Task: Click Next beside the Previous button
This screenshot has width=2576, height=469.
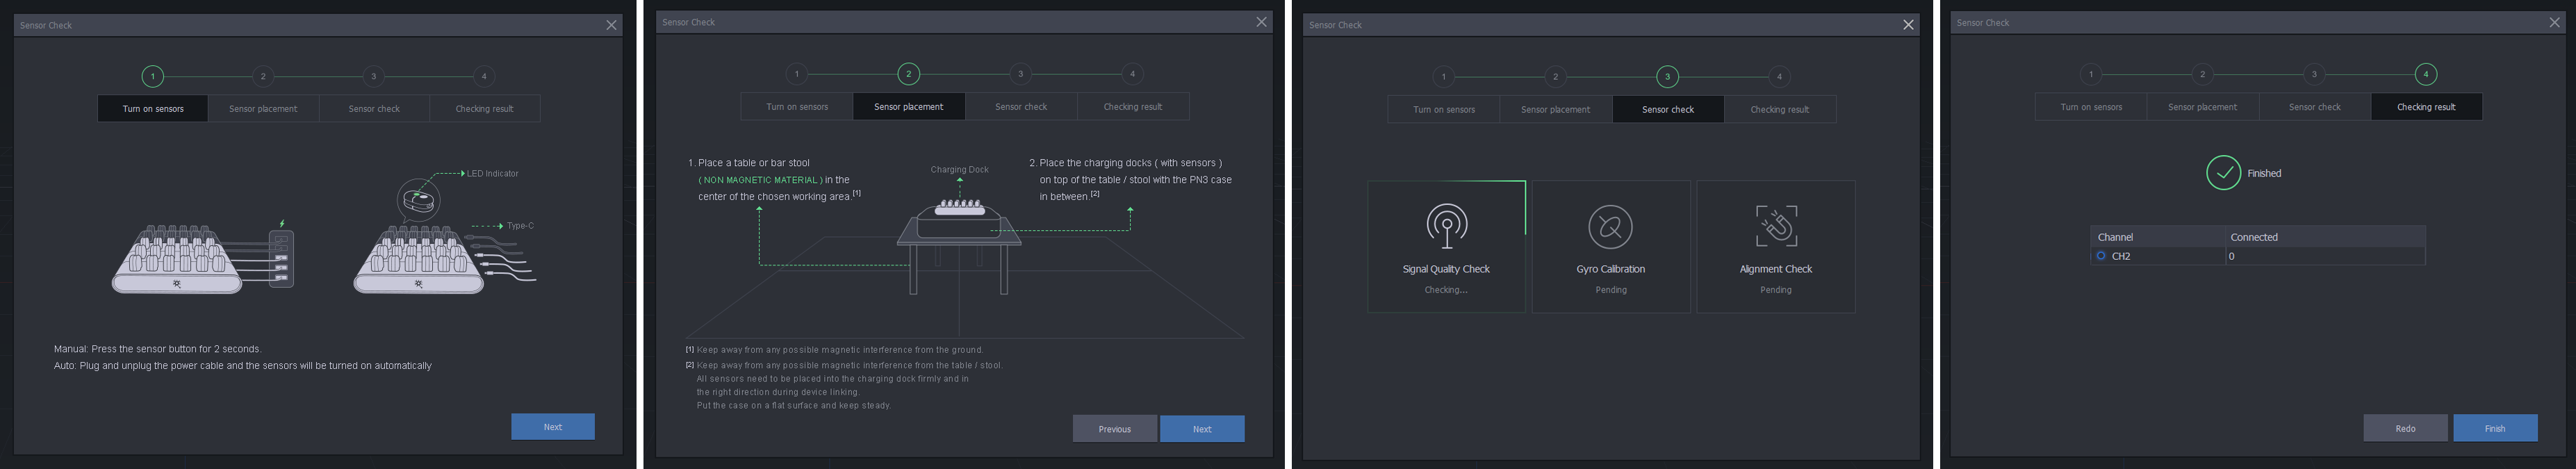Action: click(1202, 429)
